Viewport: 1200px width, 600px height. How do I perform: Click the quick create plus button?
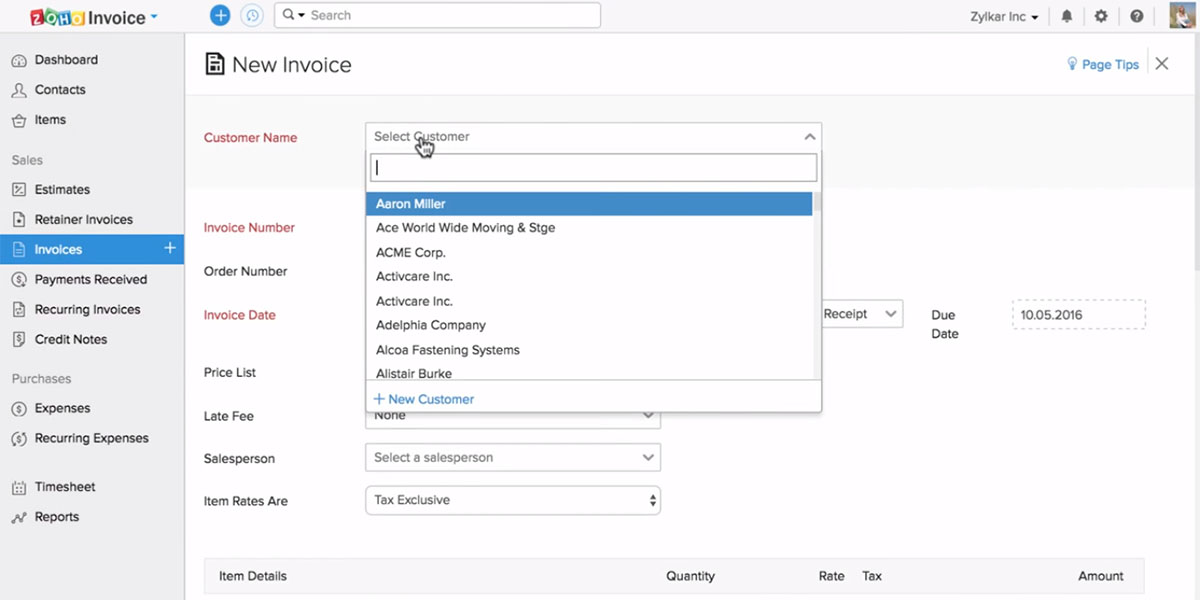tap(220, 15)
